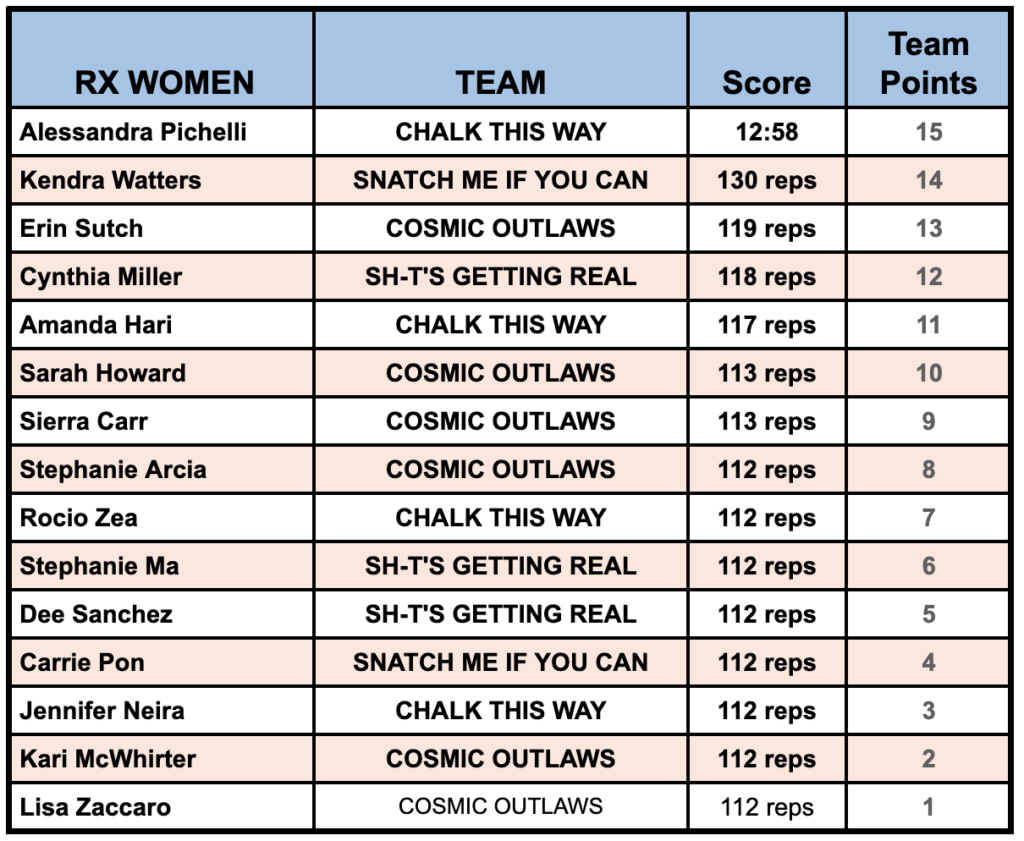The width and height of the screenshot is (1024, 841).
Task: Click Amanda Hari's name cell
Action: (x=96, y=325)
